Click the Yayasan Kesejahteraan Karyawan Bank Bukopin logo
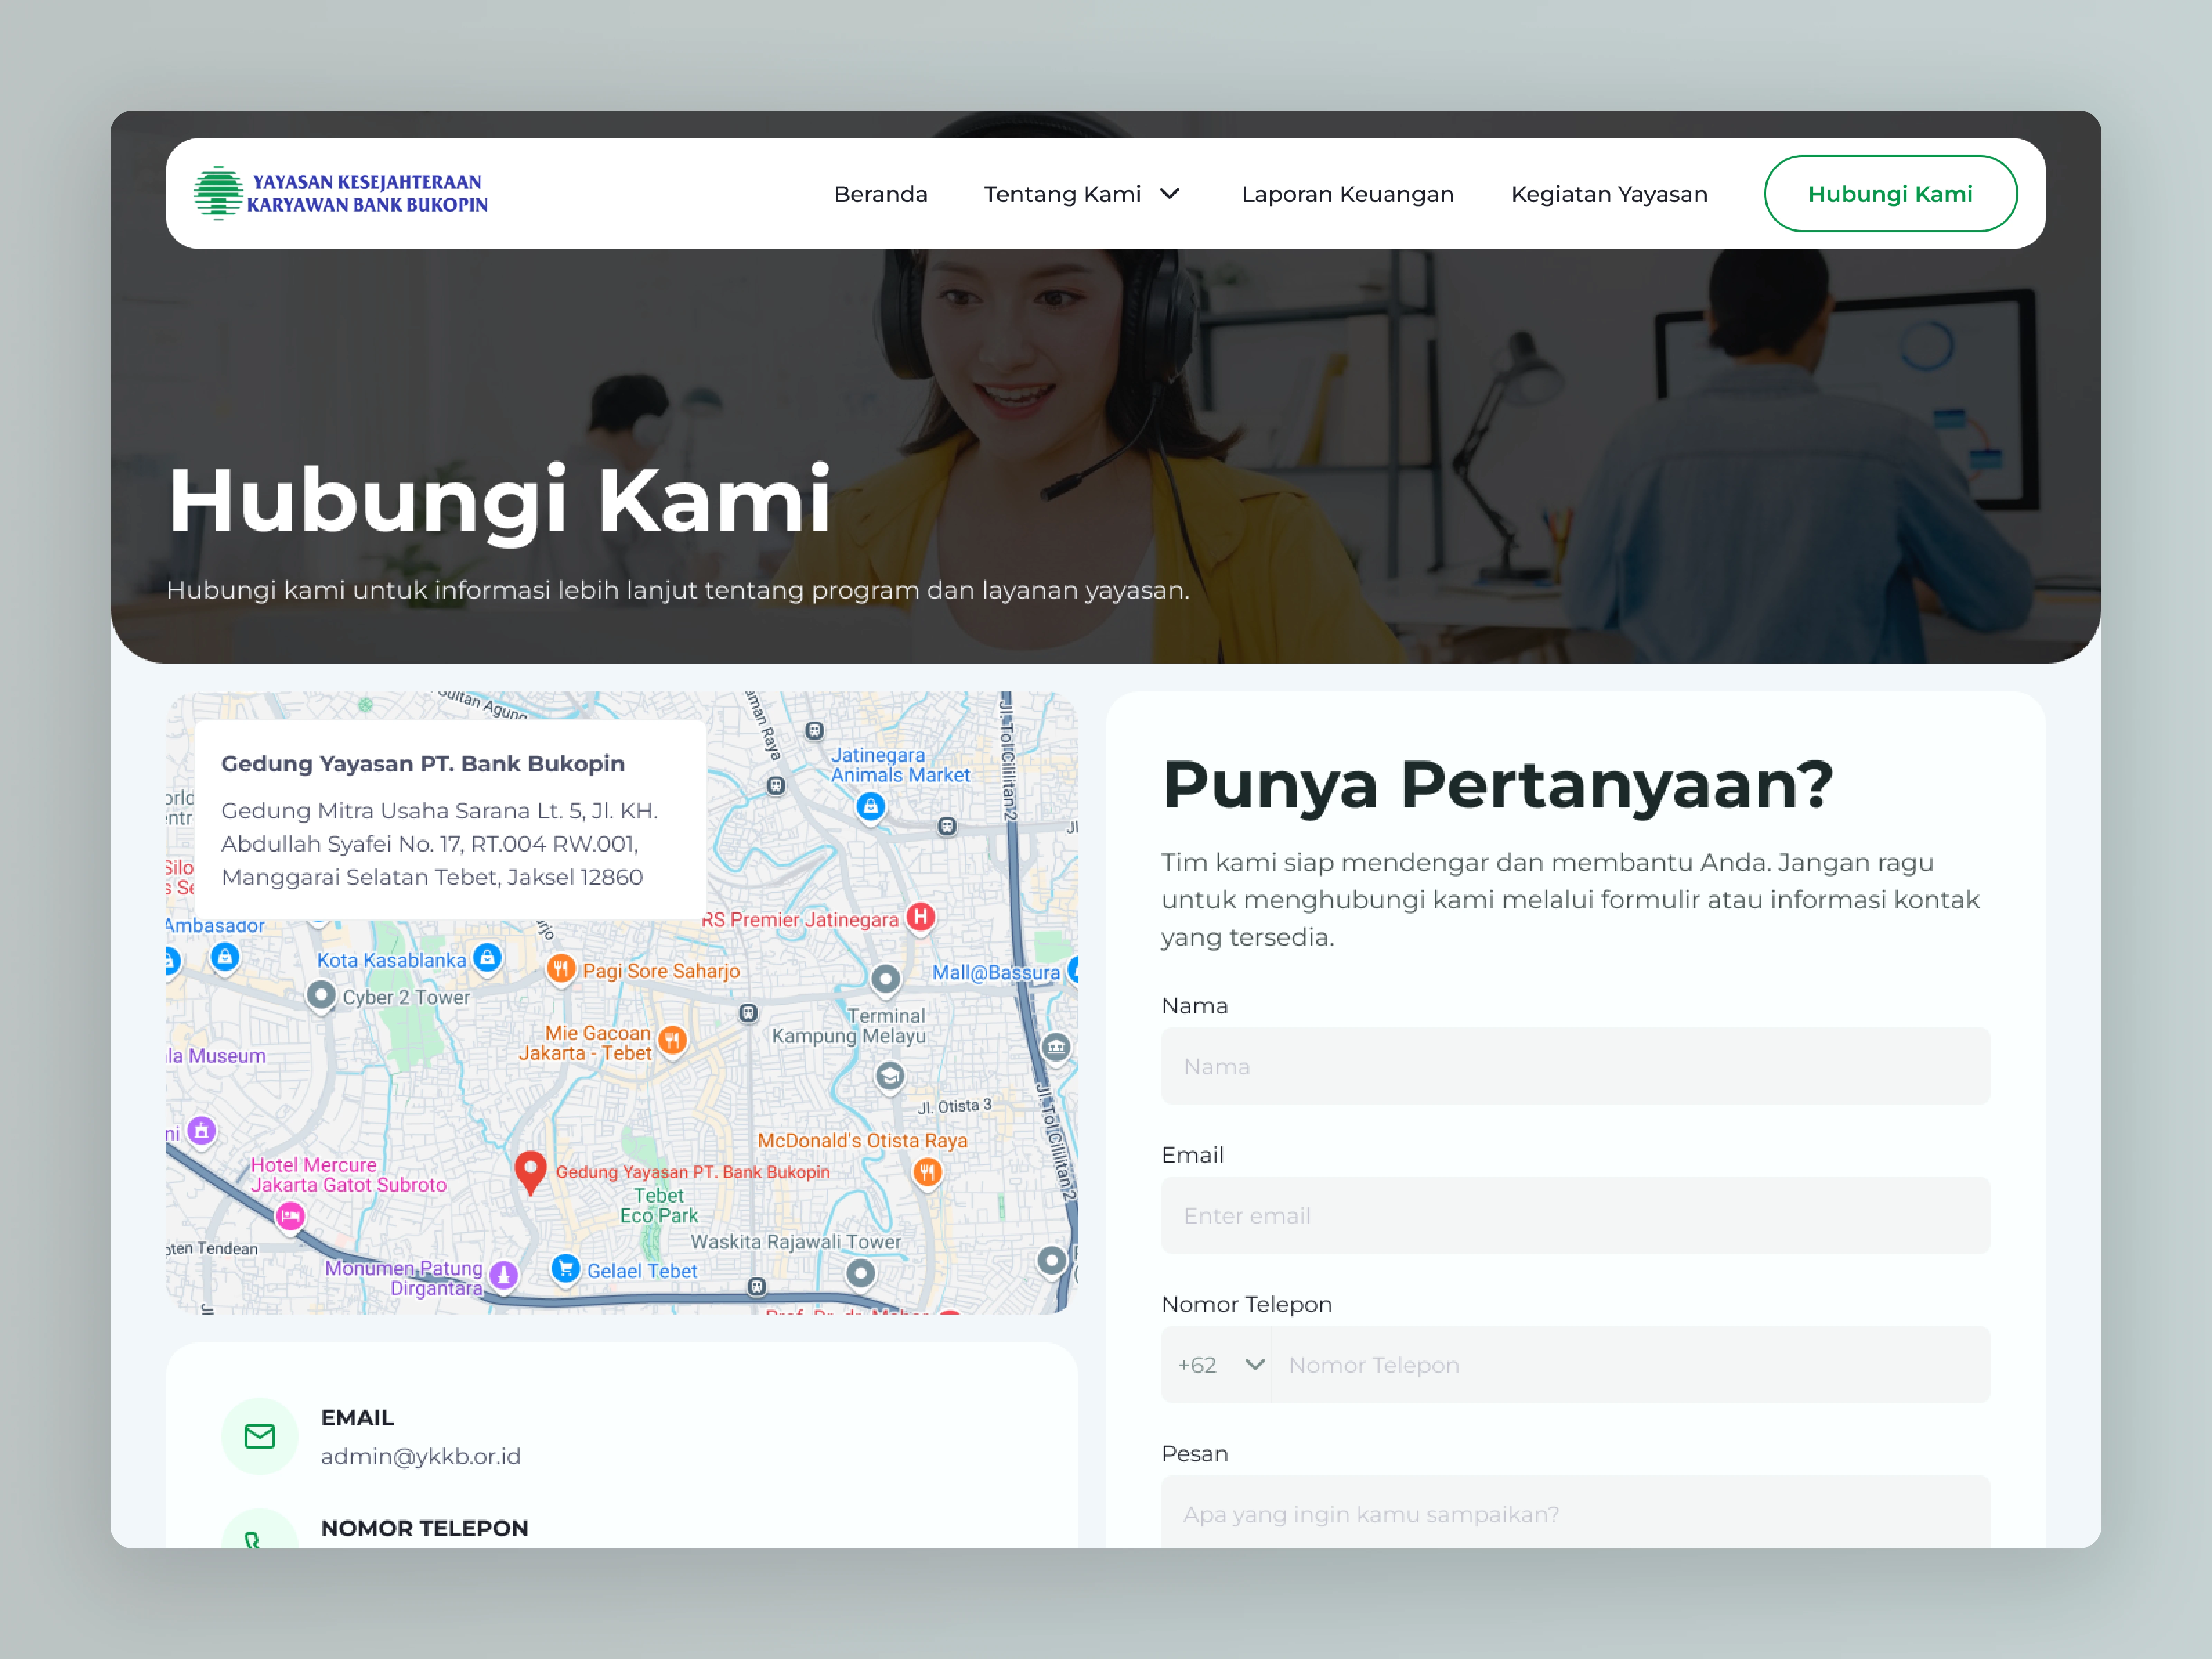Image resolution: width=2212 pixels, height=1659 pixels. click(341, 193)
